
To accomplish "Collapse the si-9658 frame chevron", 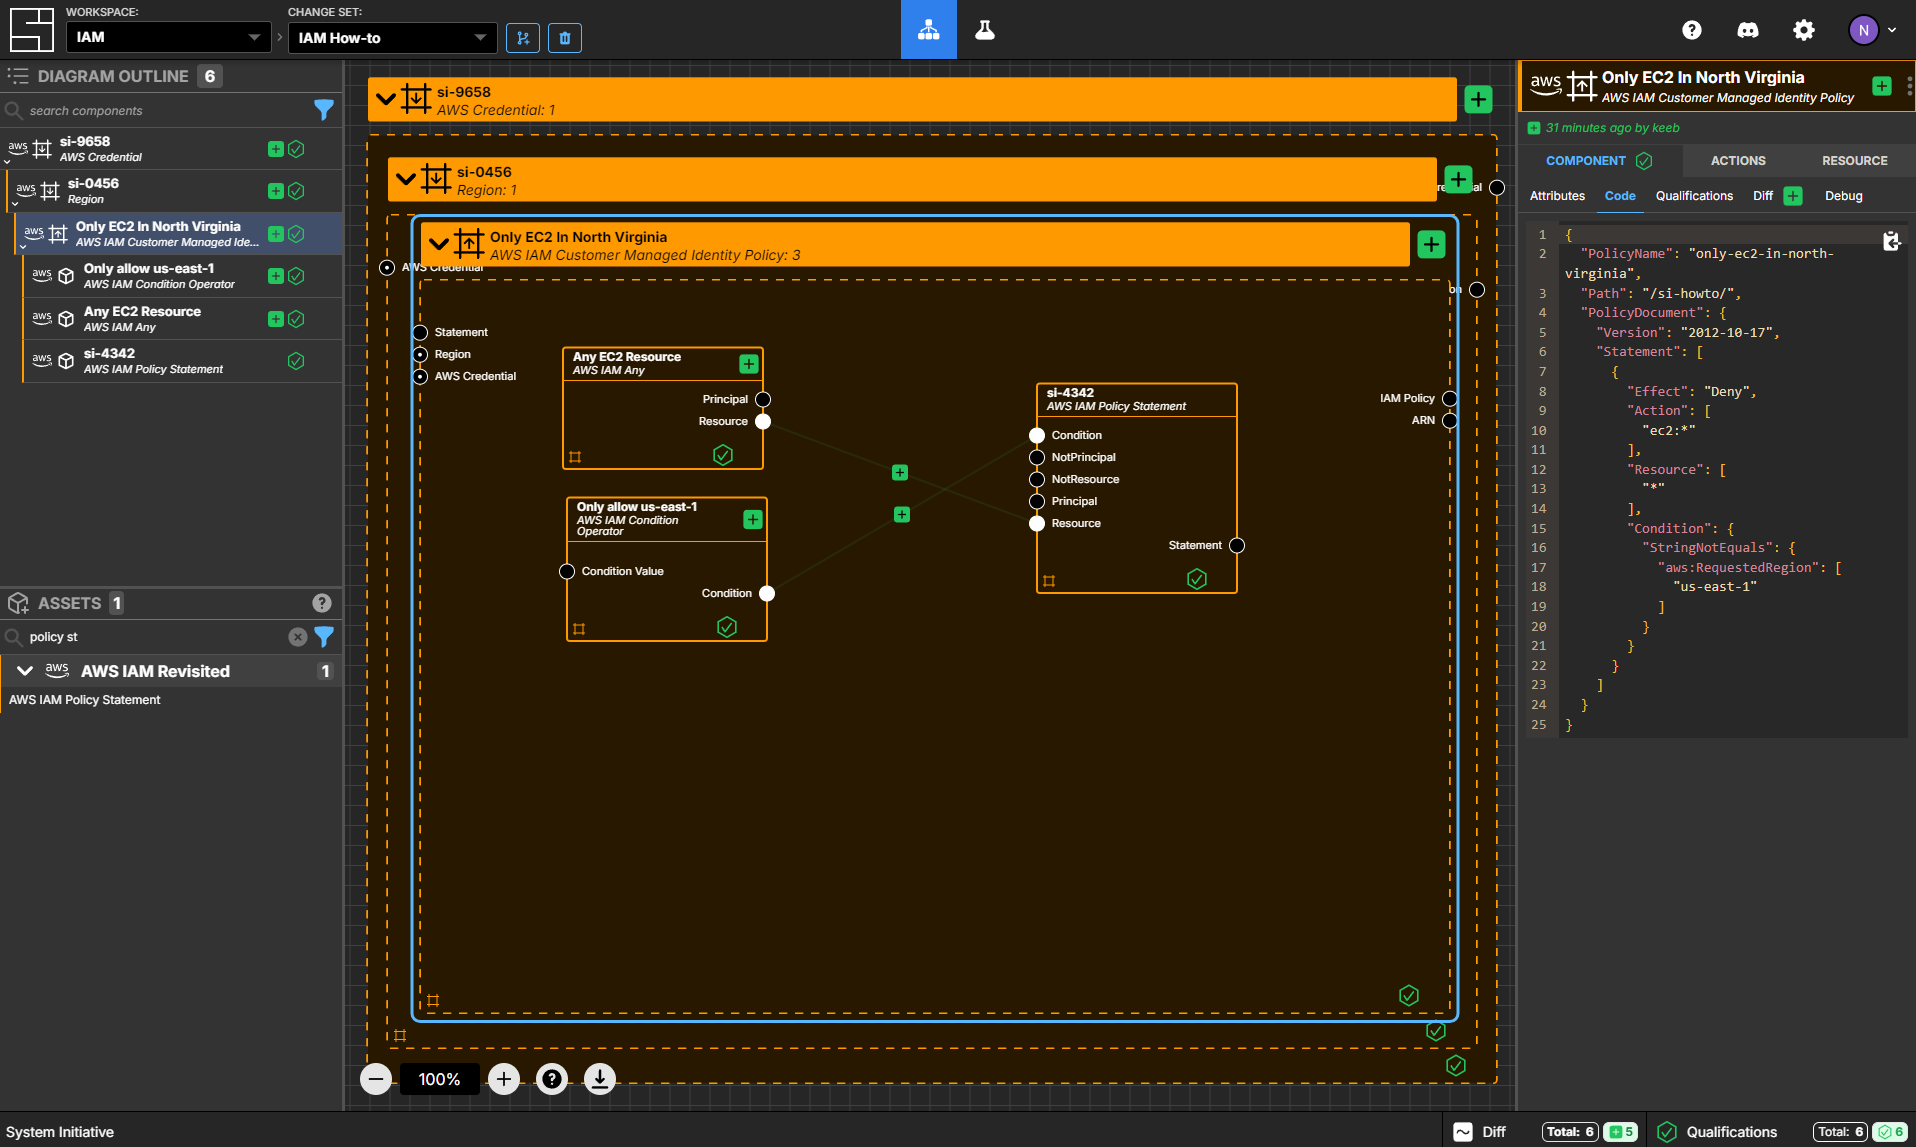I will point(386,99).
